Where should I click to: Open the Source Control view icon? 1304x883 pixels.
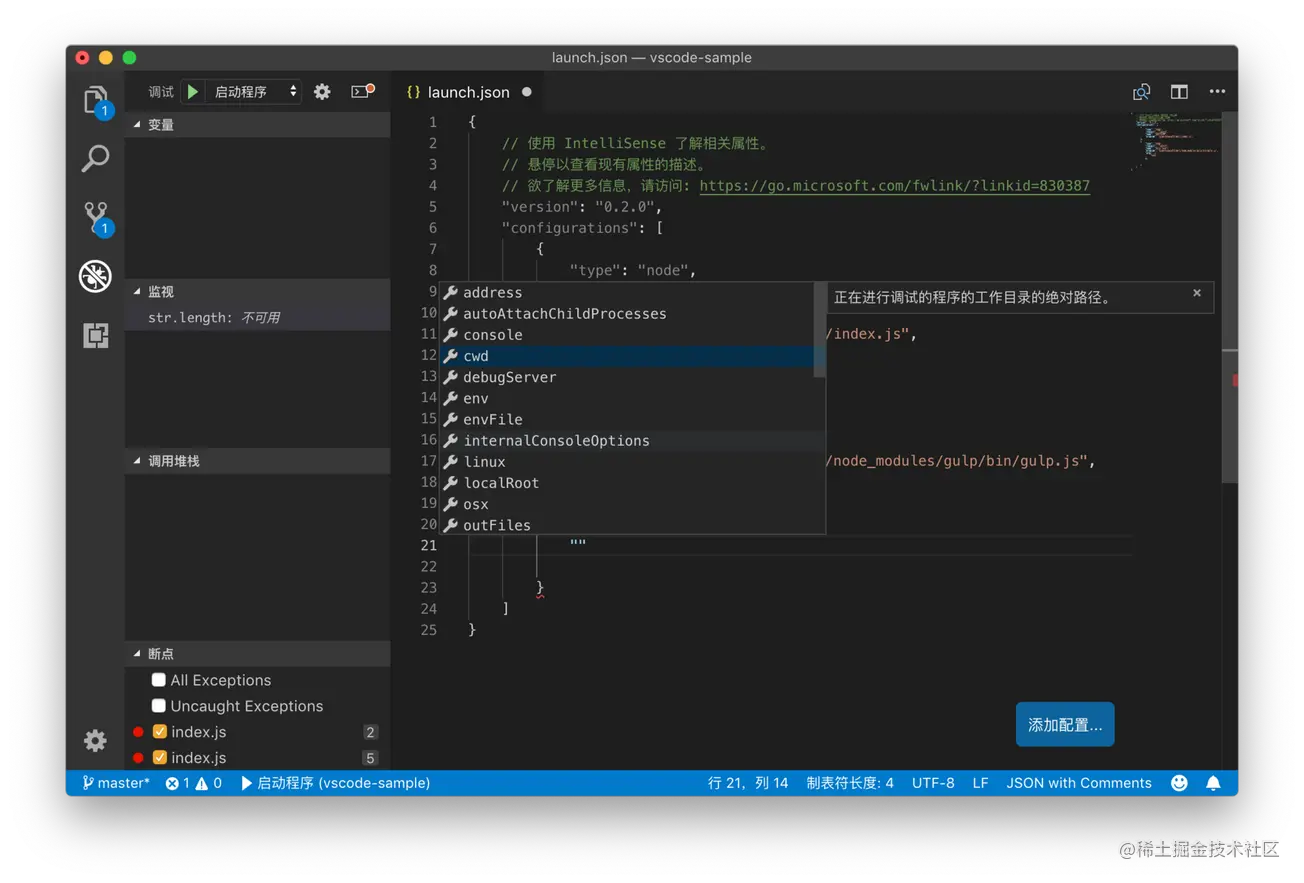[96, 217]
